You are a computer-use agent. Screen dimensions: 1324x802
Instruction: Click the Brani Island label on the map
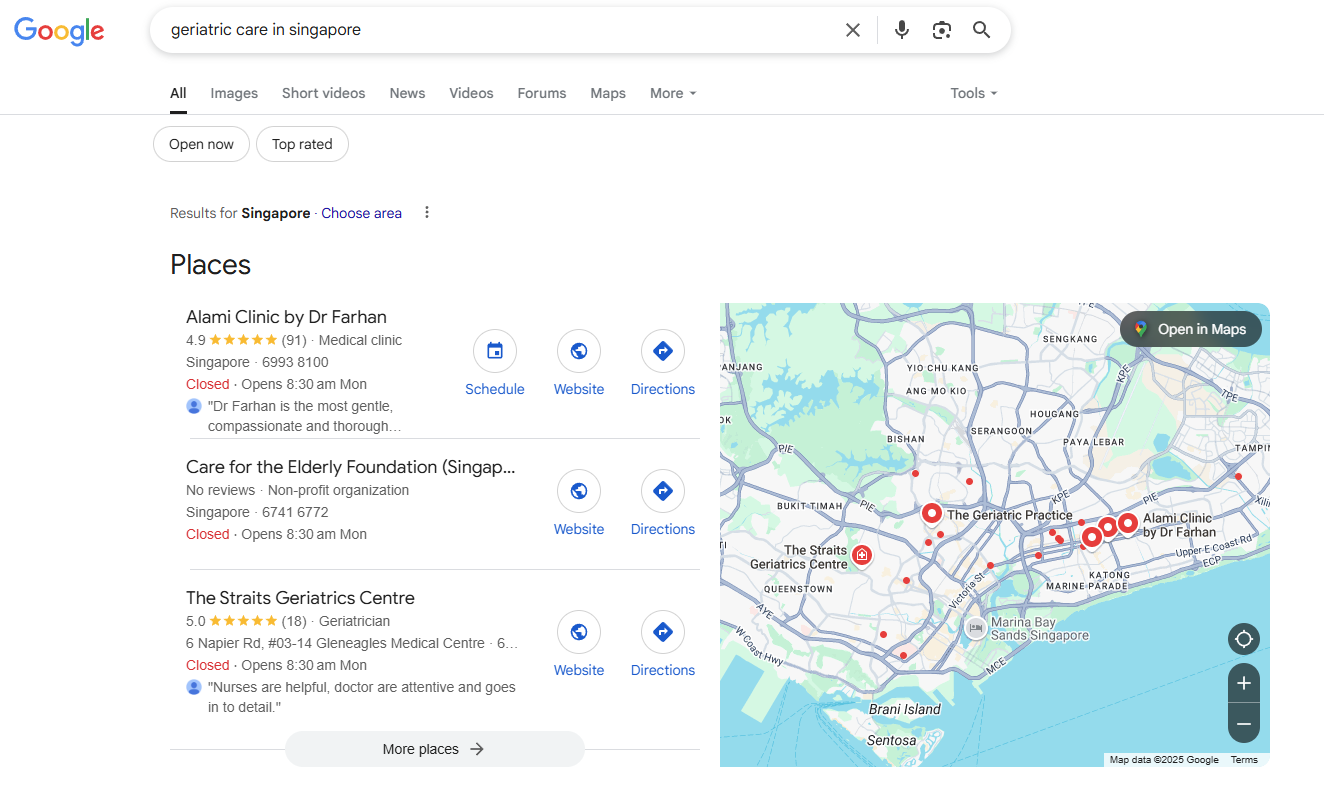[905, 709]
